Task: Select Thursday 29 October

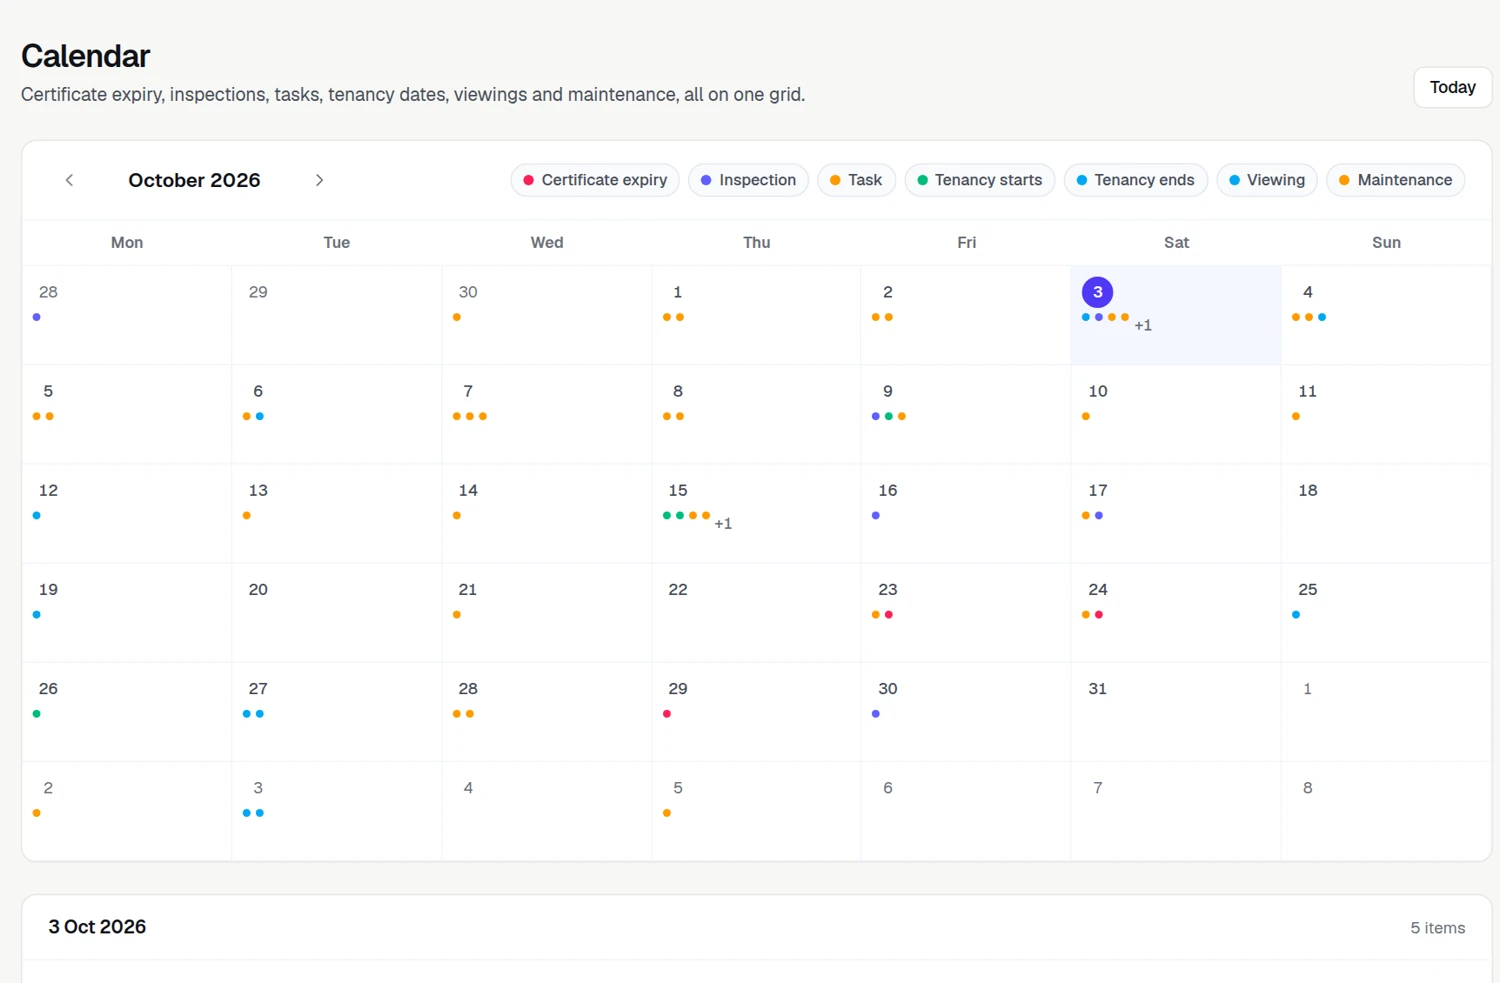Action: coord(756,711)
